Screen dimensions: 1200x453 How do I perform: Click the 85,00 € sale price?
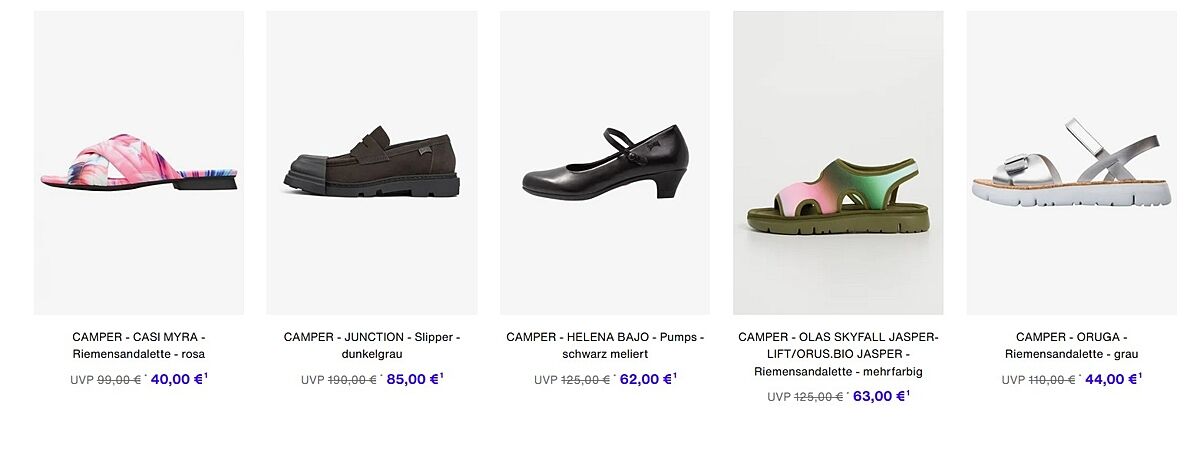(412, 379)
